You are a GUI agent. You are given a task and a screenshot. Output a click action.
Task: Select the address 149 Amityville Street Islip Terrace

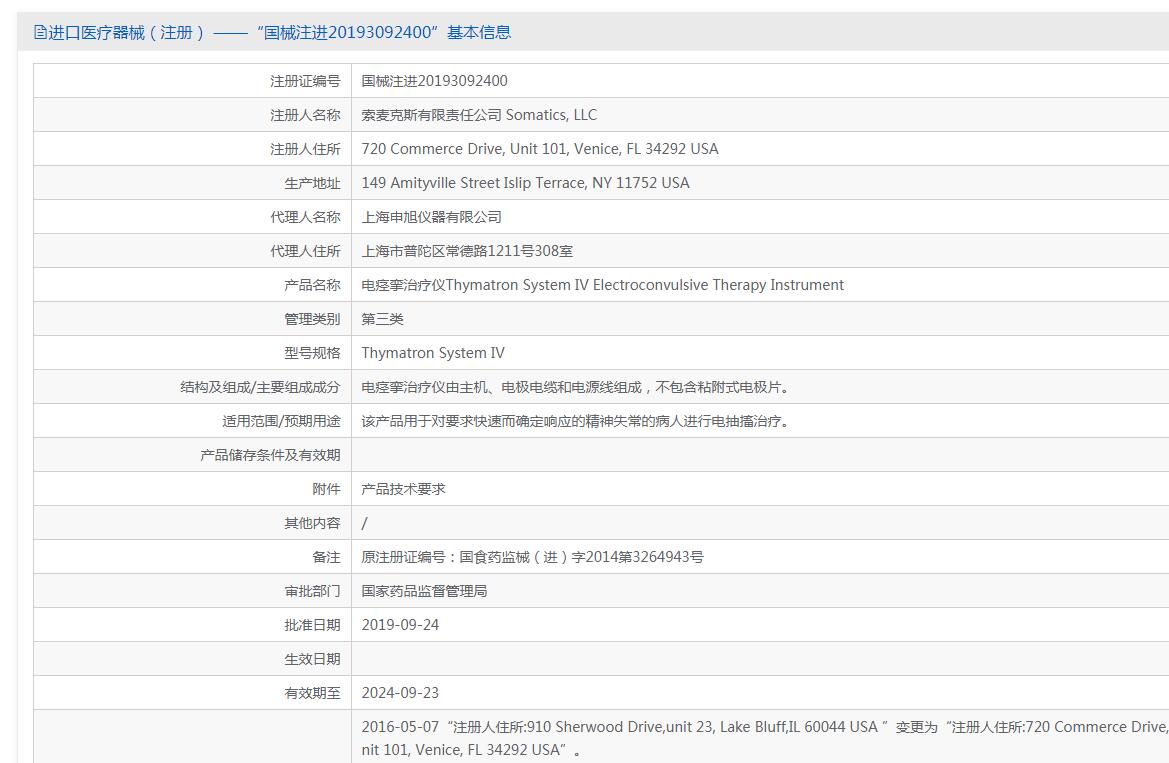coord(525,183)
